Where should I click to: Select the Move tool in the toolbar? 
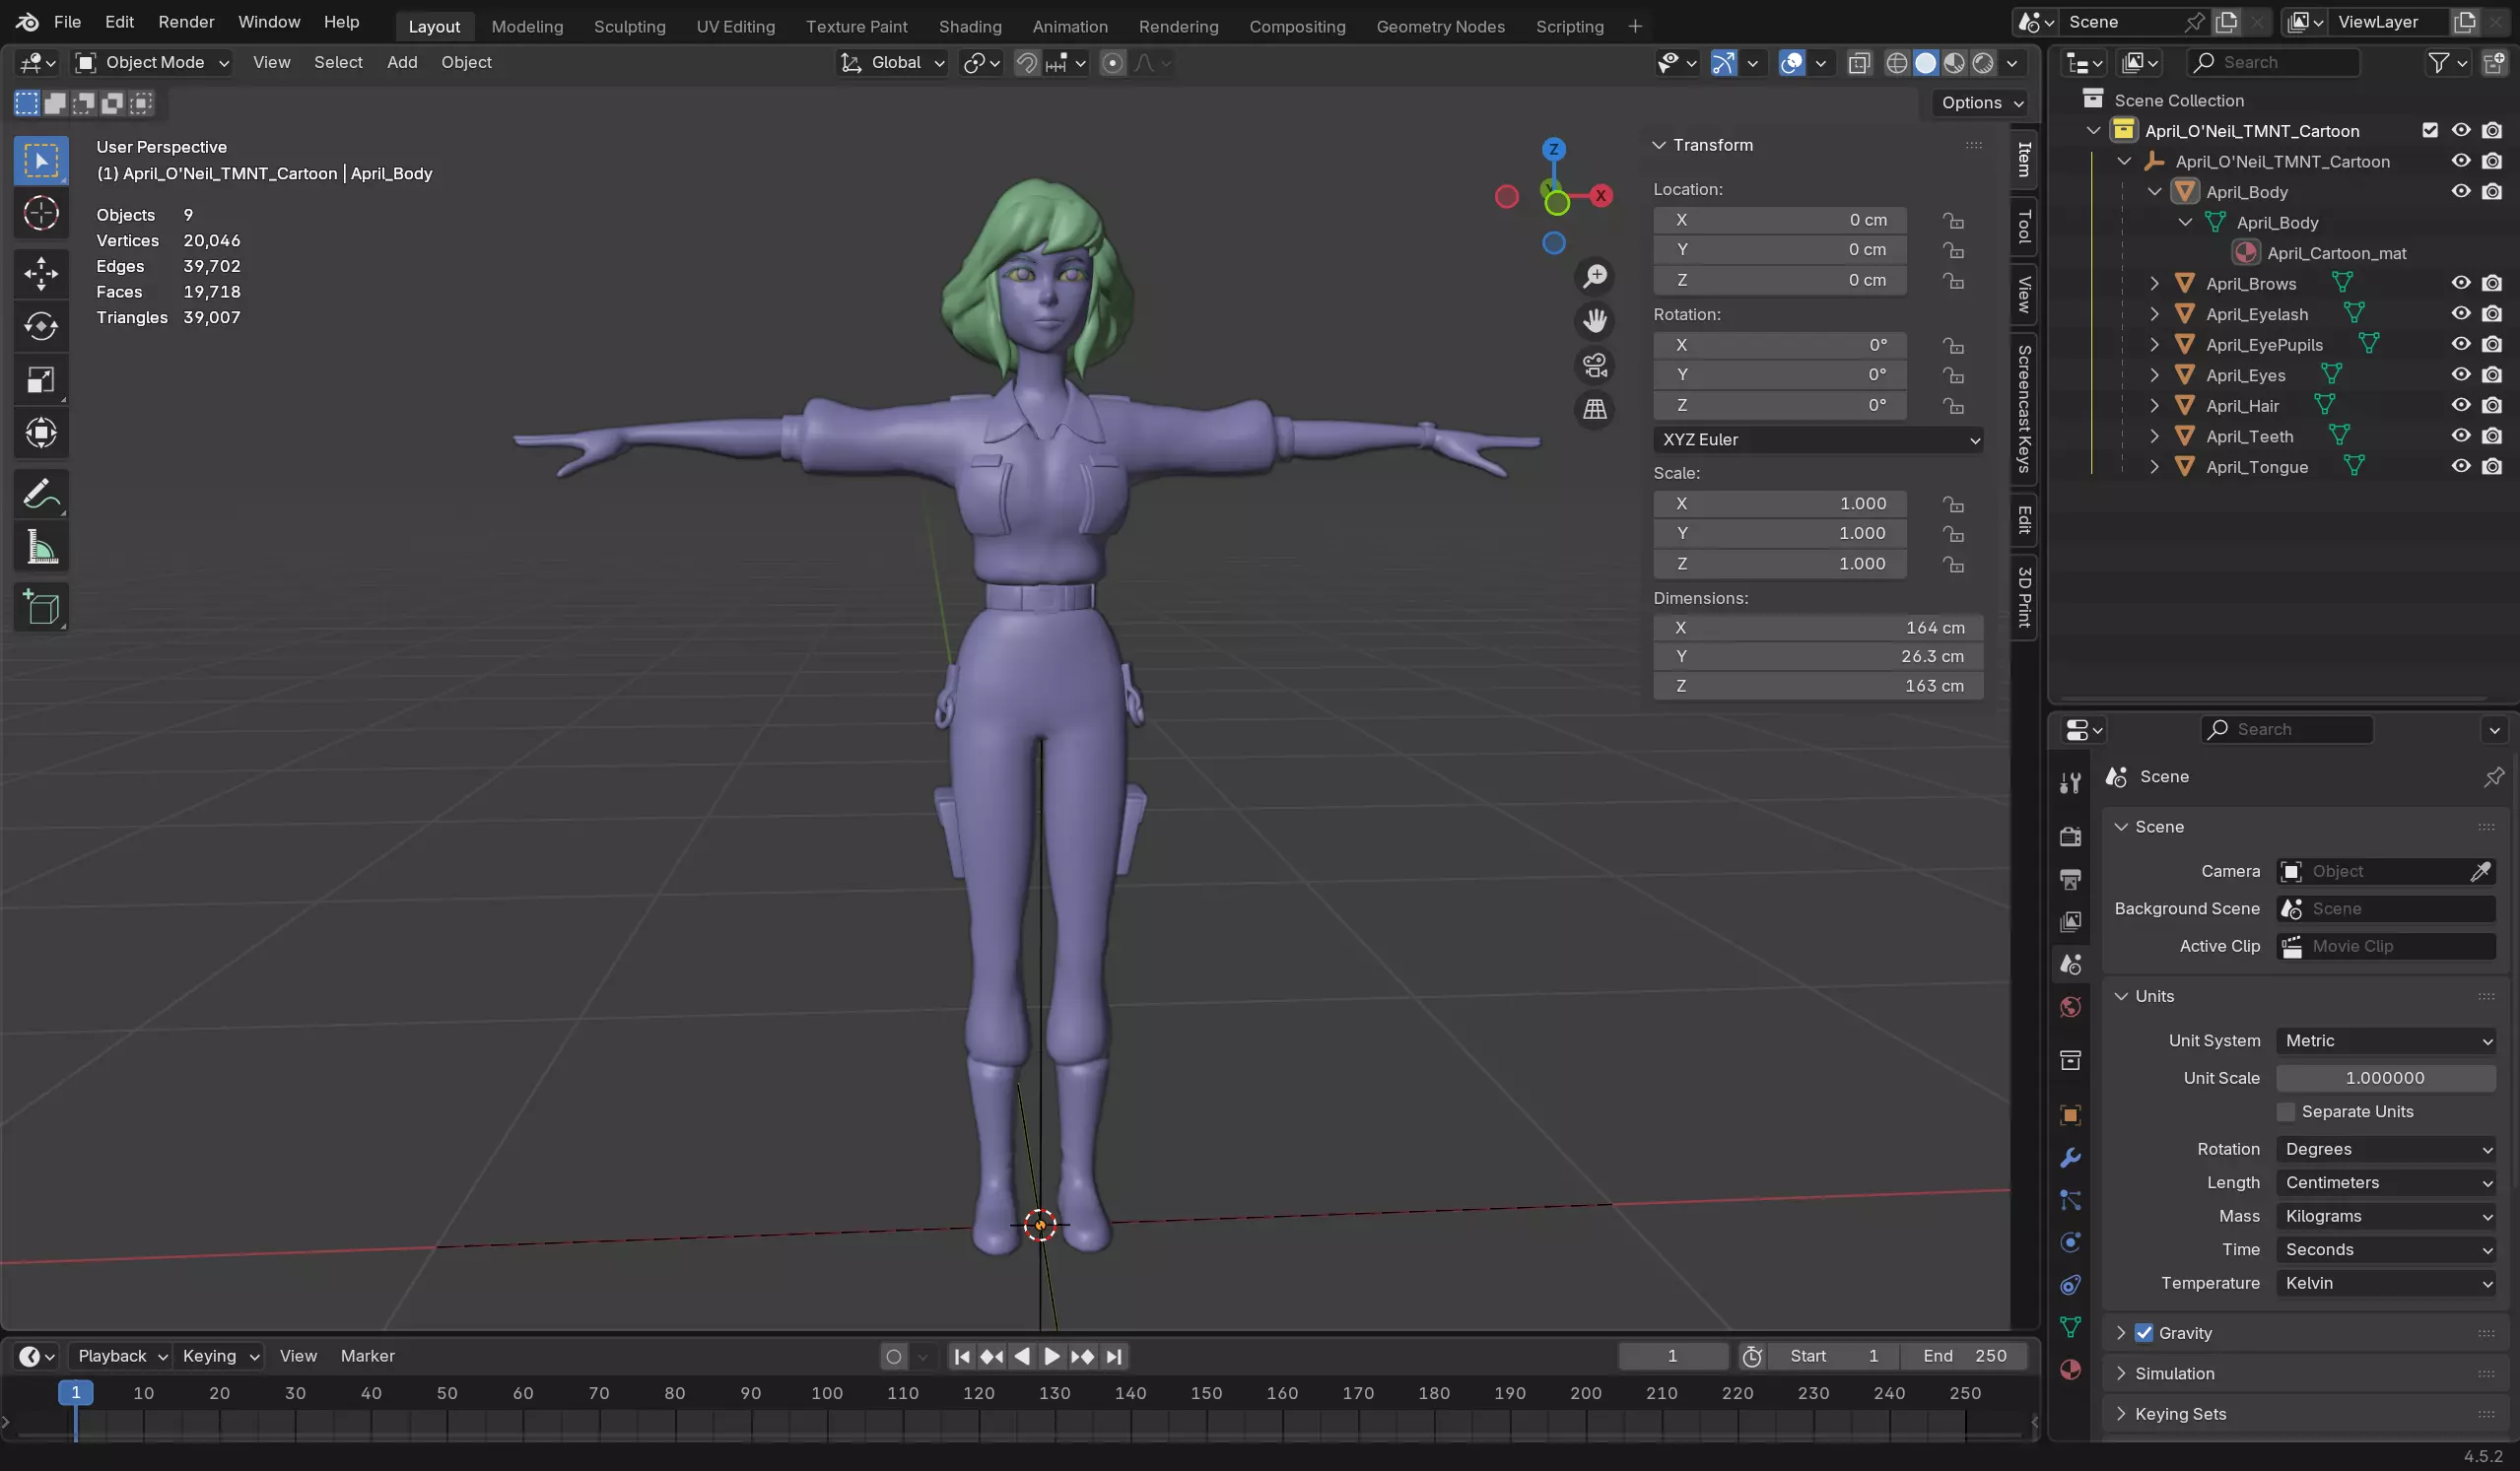coord(41,273)
